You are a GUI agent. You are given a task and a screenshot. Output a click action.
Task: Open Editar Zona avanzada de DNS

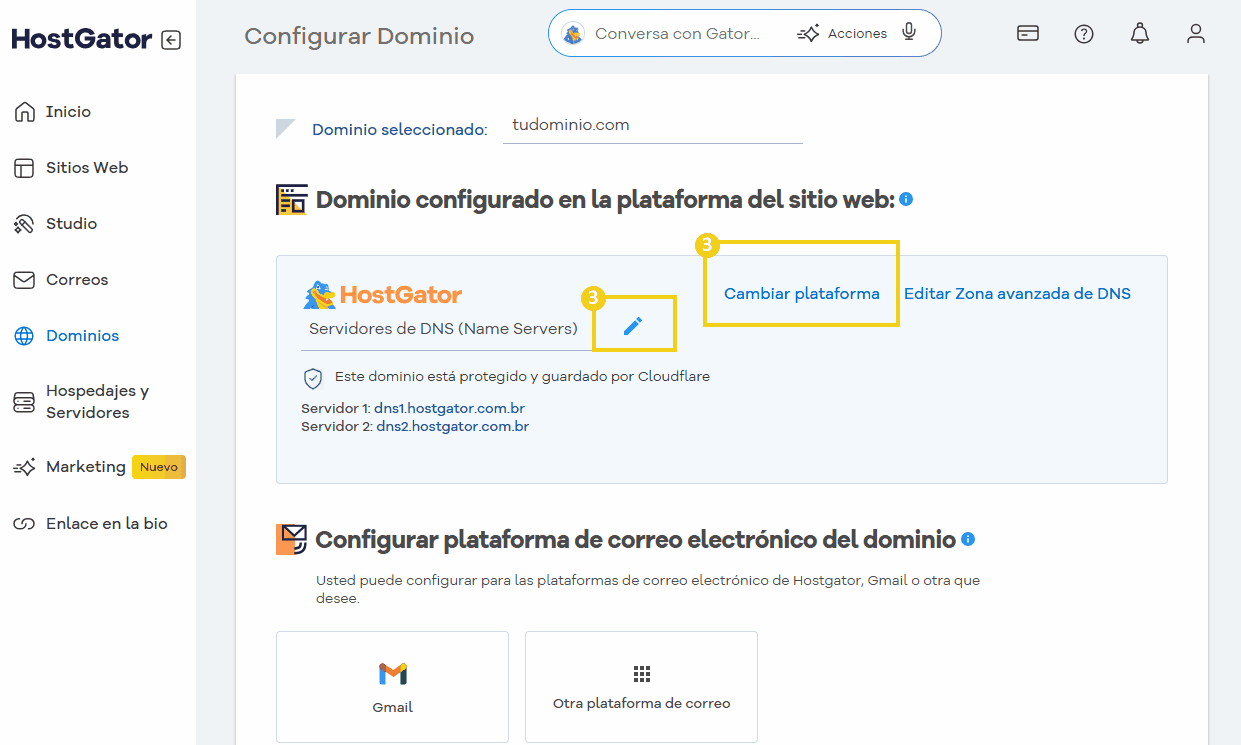[1017, 294]
